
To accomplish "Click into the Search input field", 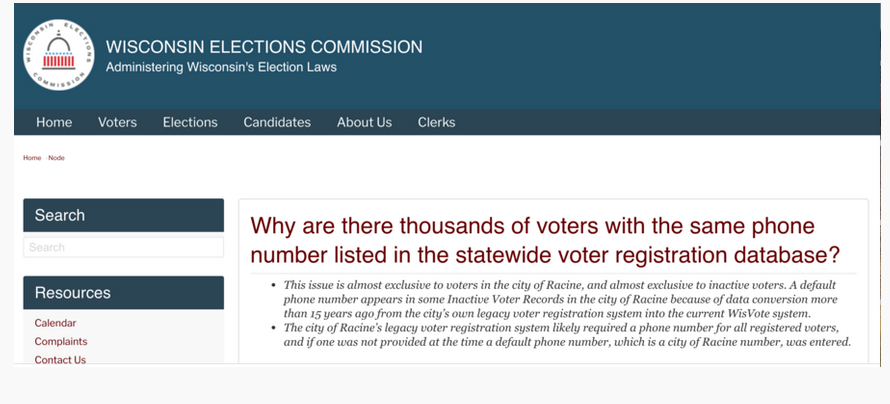I will [x=123, y=247].
